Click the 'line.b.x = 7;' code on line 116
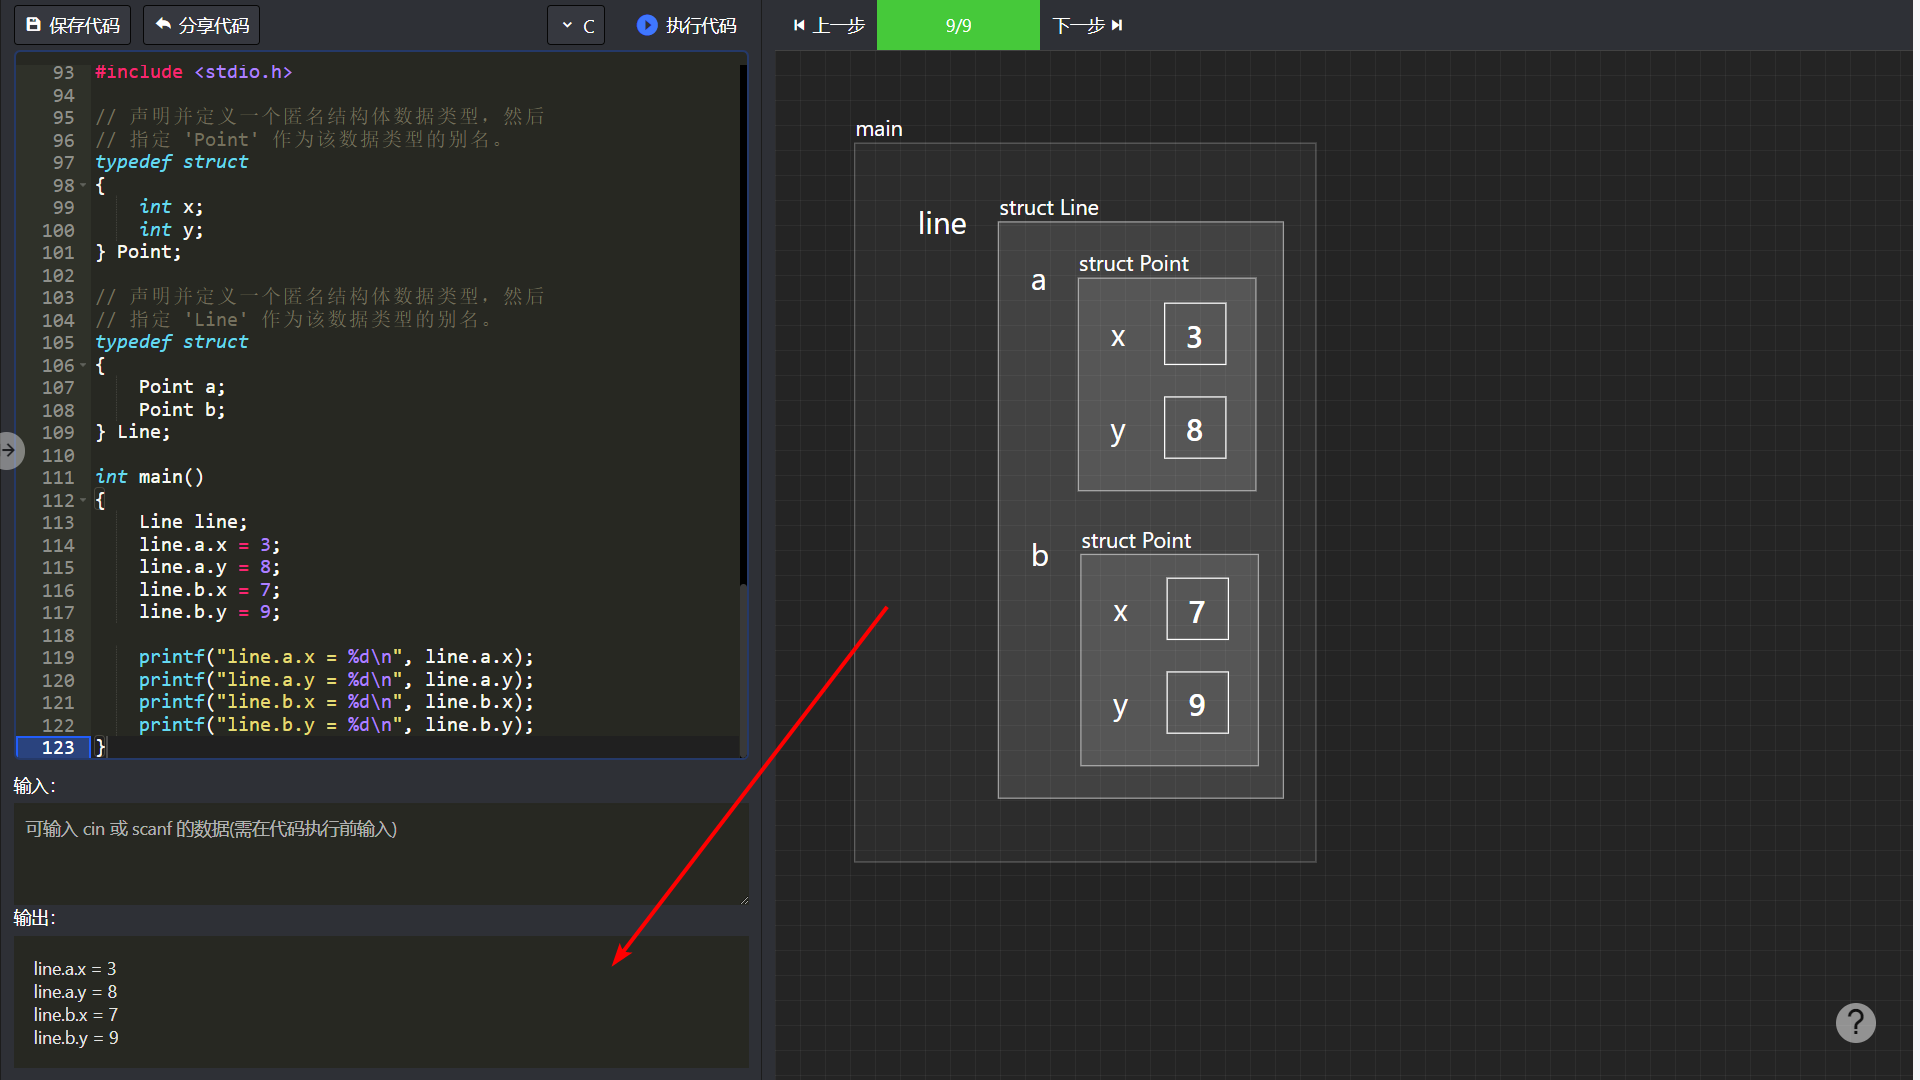The width and height of the screenshot is (1920, 1080). 210,590
